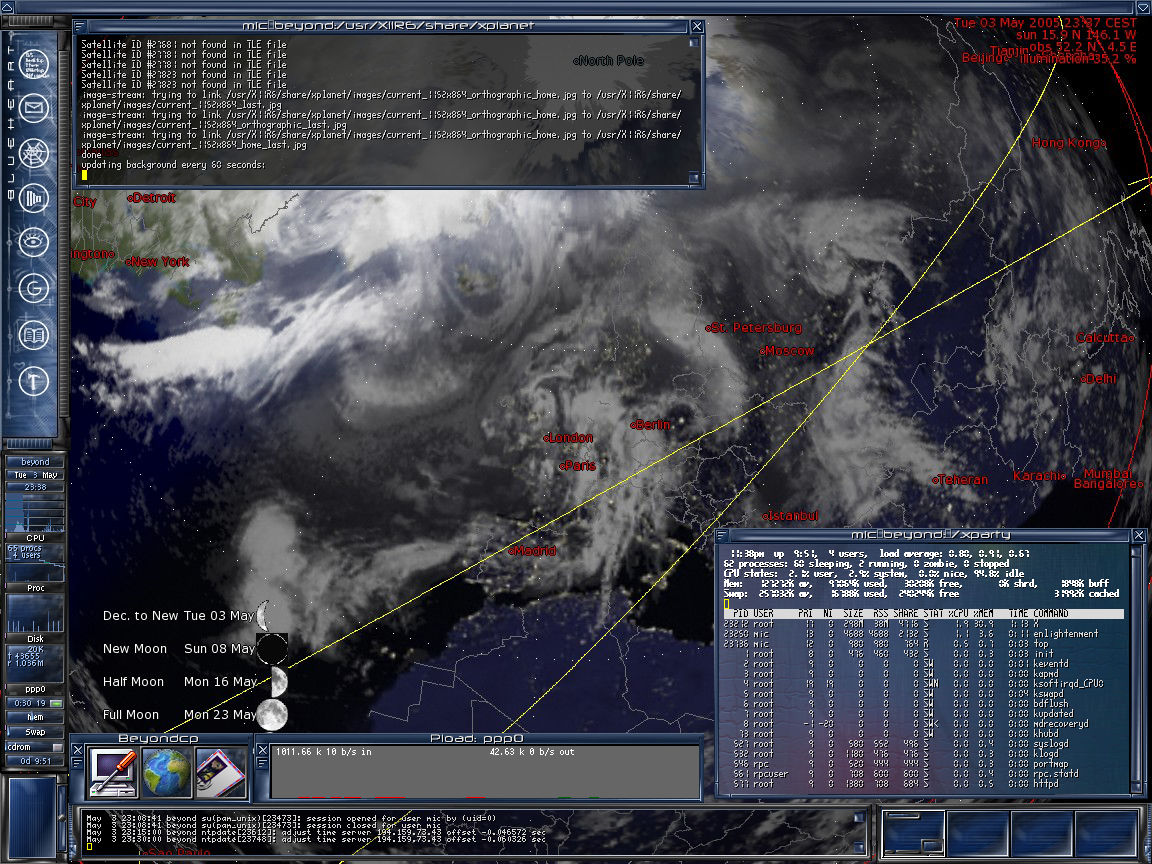Open the menu button on Beyondcp window
This screenshot has width=1152, height=864.
76,764
